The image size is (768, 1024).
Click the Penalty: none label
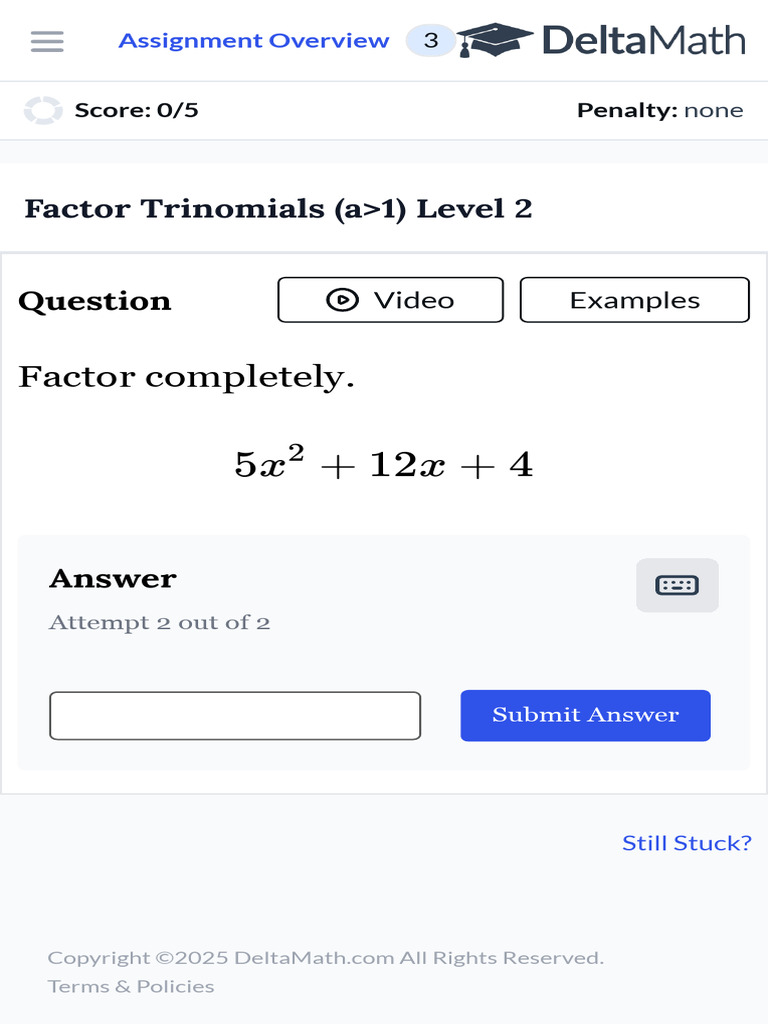coord(660,110)
